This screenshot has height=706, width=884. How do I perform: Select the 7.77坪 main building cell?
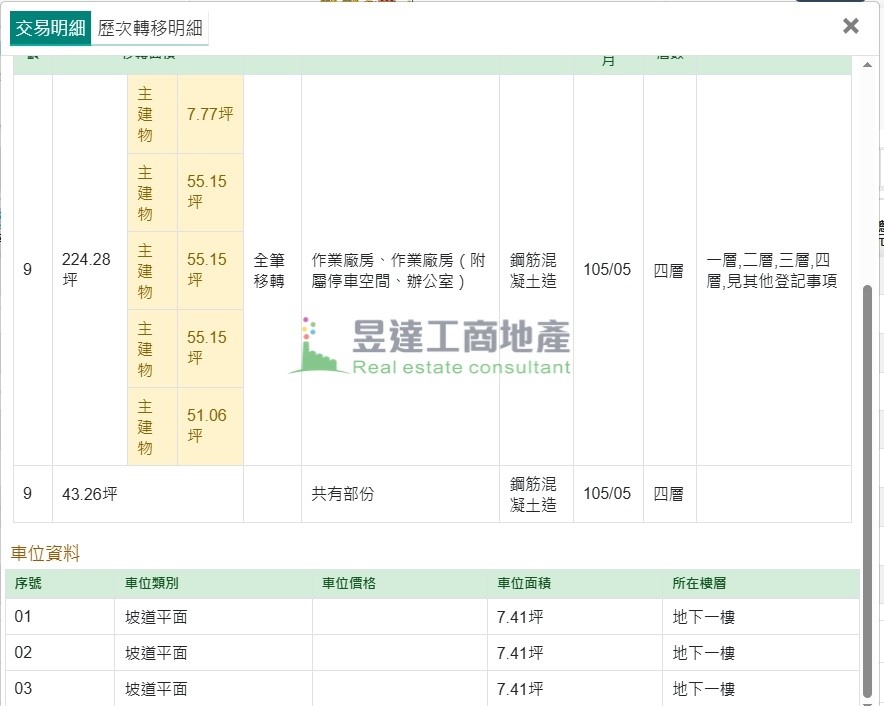point(210,114)
